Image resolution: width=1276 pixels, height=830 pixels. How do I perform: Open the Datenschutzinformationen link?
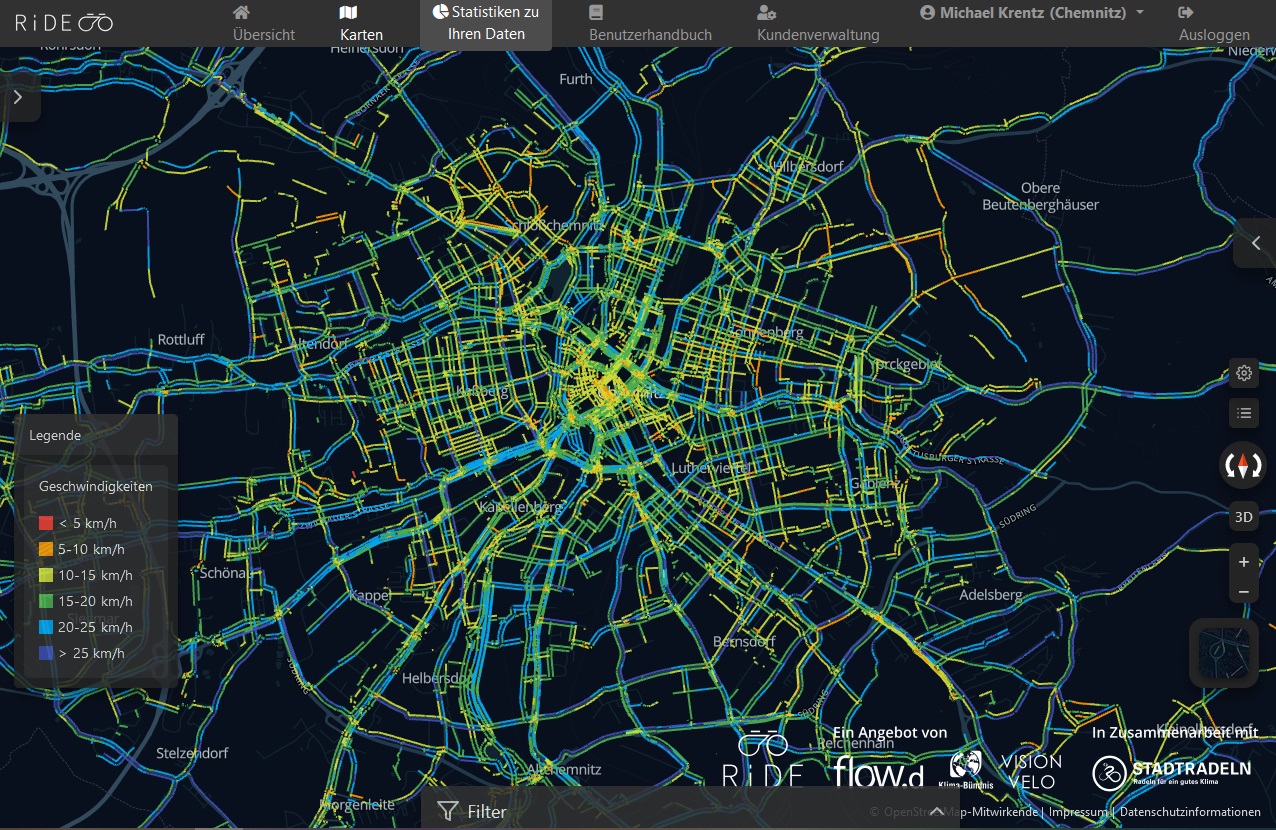1190,812
